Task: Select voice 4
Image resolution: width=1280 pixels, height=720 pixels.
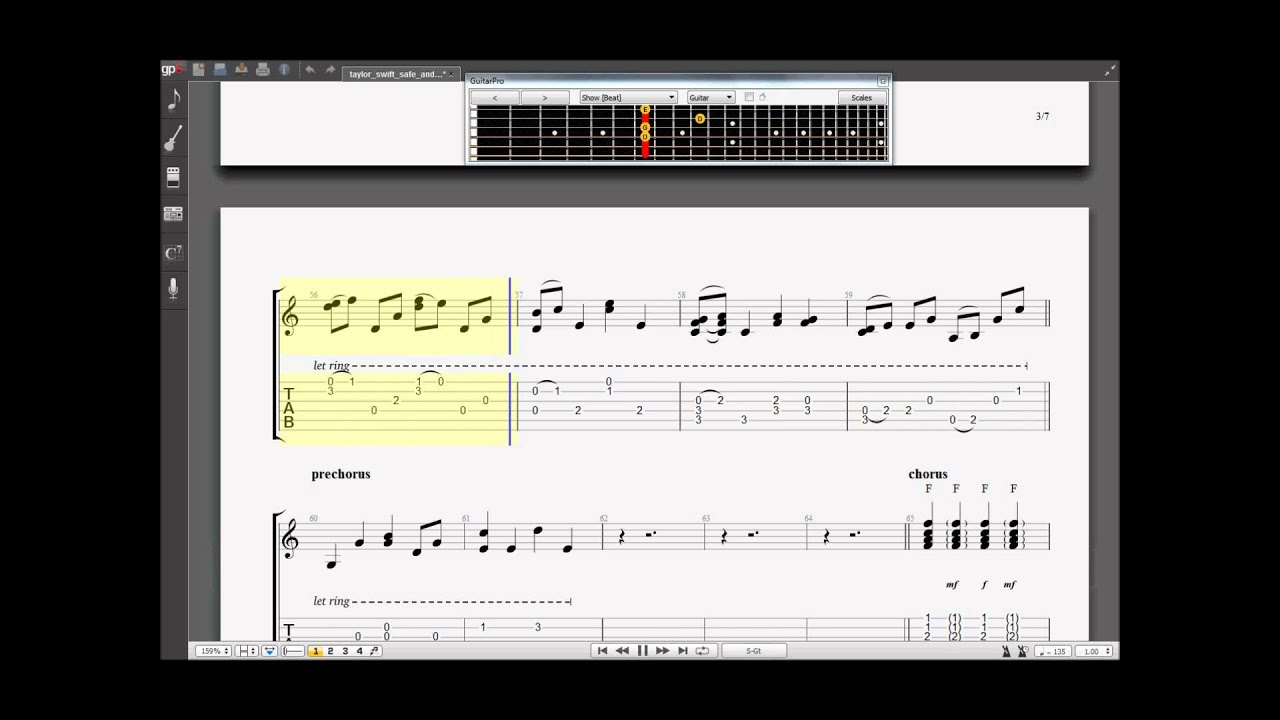Action: [360, 651]
